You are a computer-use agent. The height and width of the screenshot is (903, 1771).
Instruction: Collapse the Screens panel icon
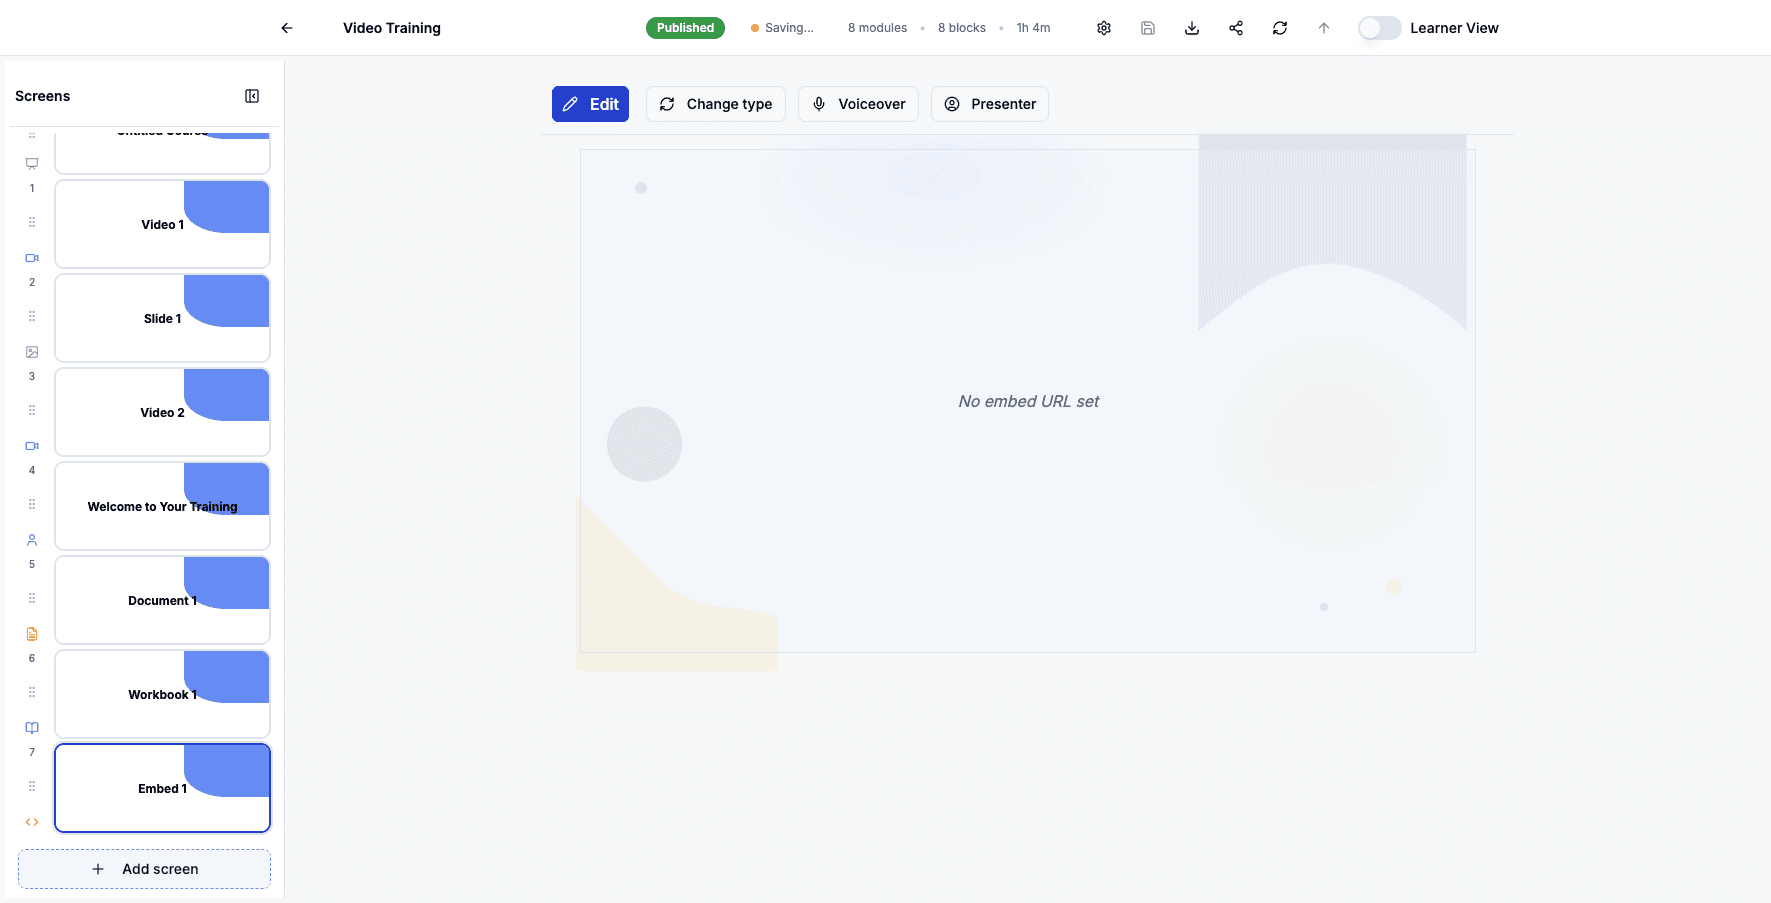click(x=252, y=96)
